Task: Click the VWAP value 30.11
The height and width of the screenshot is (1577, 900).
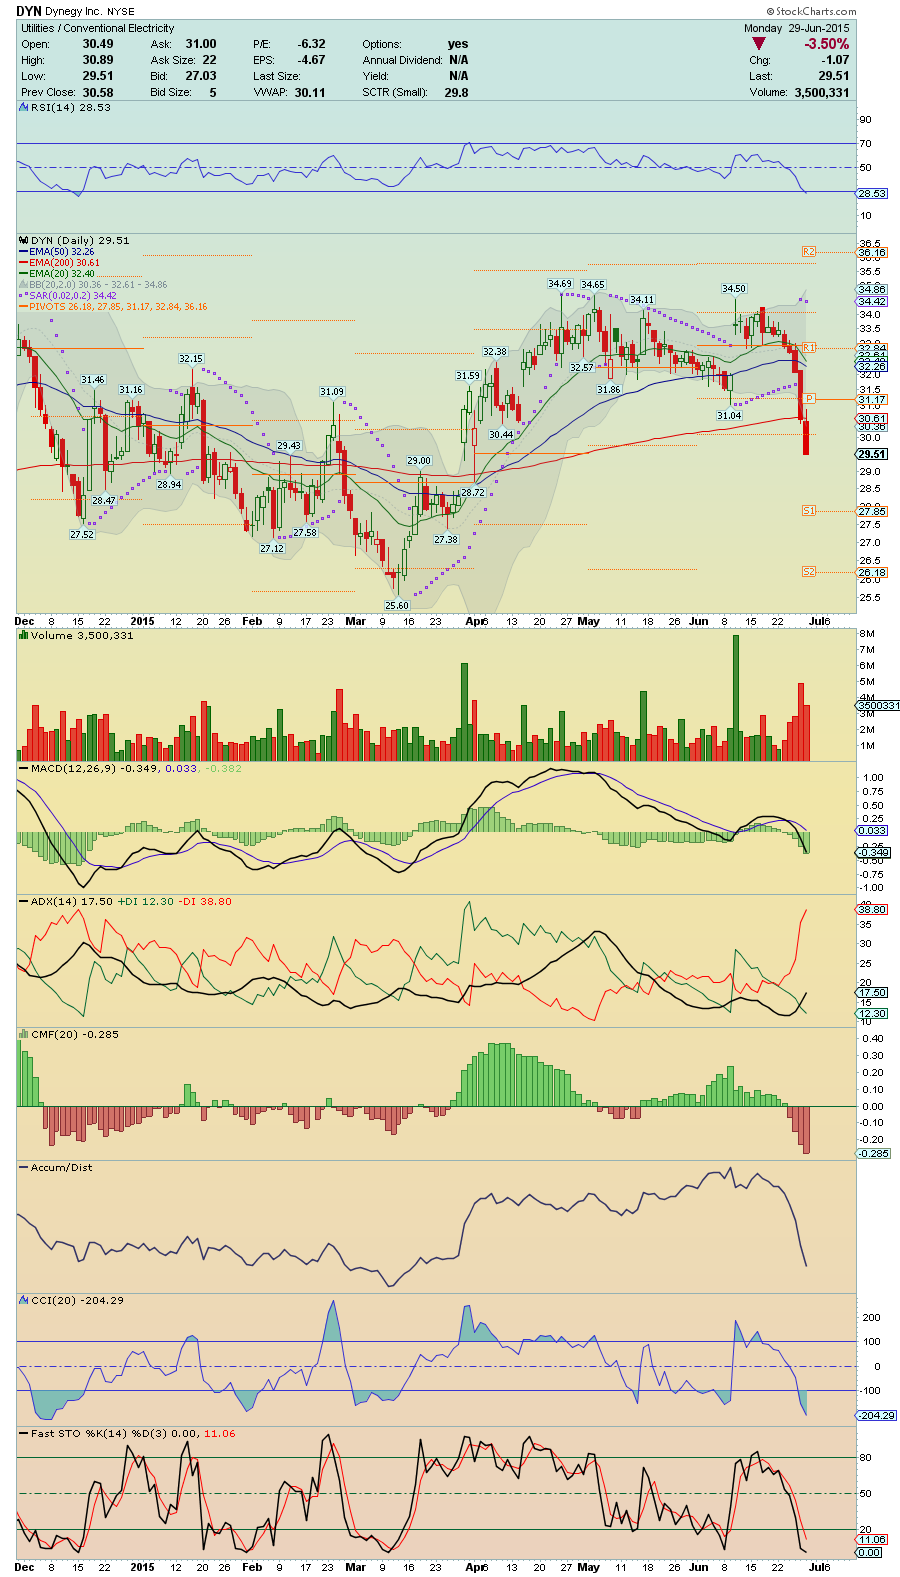Action: click(310, 92)
